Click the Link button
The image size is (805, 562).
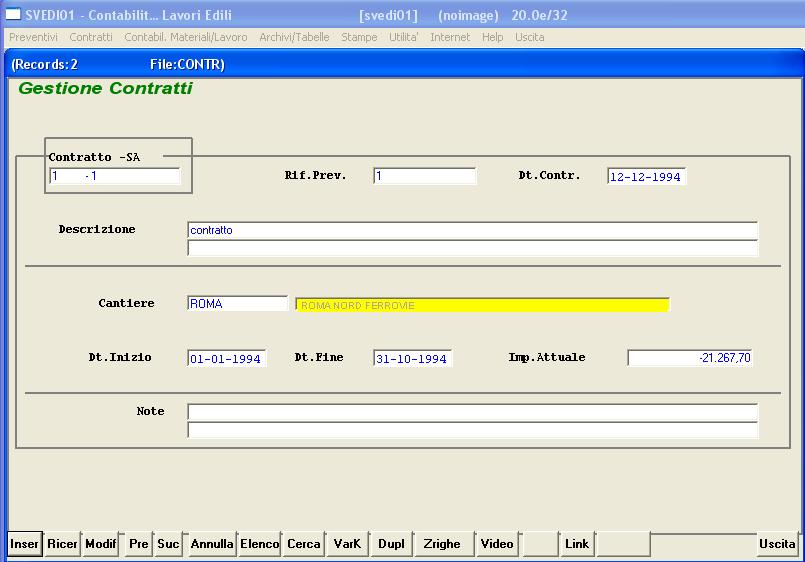tap(577, 544)
